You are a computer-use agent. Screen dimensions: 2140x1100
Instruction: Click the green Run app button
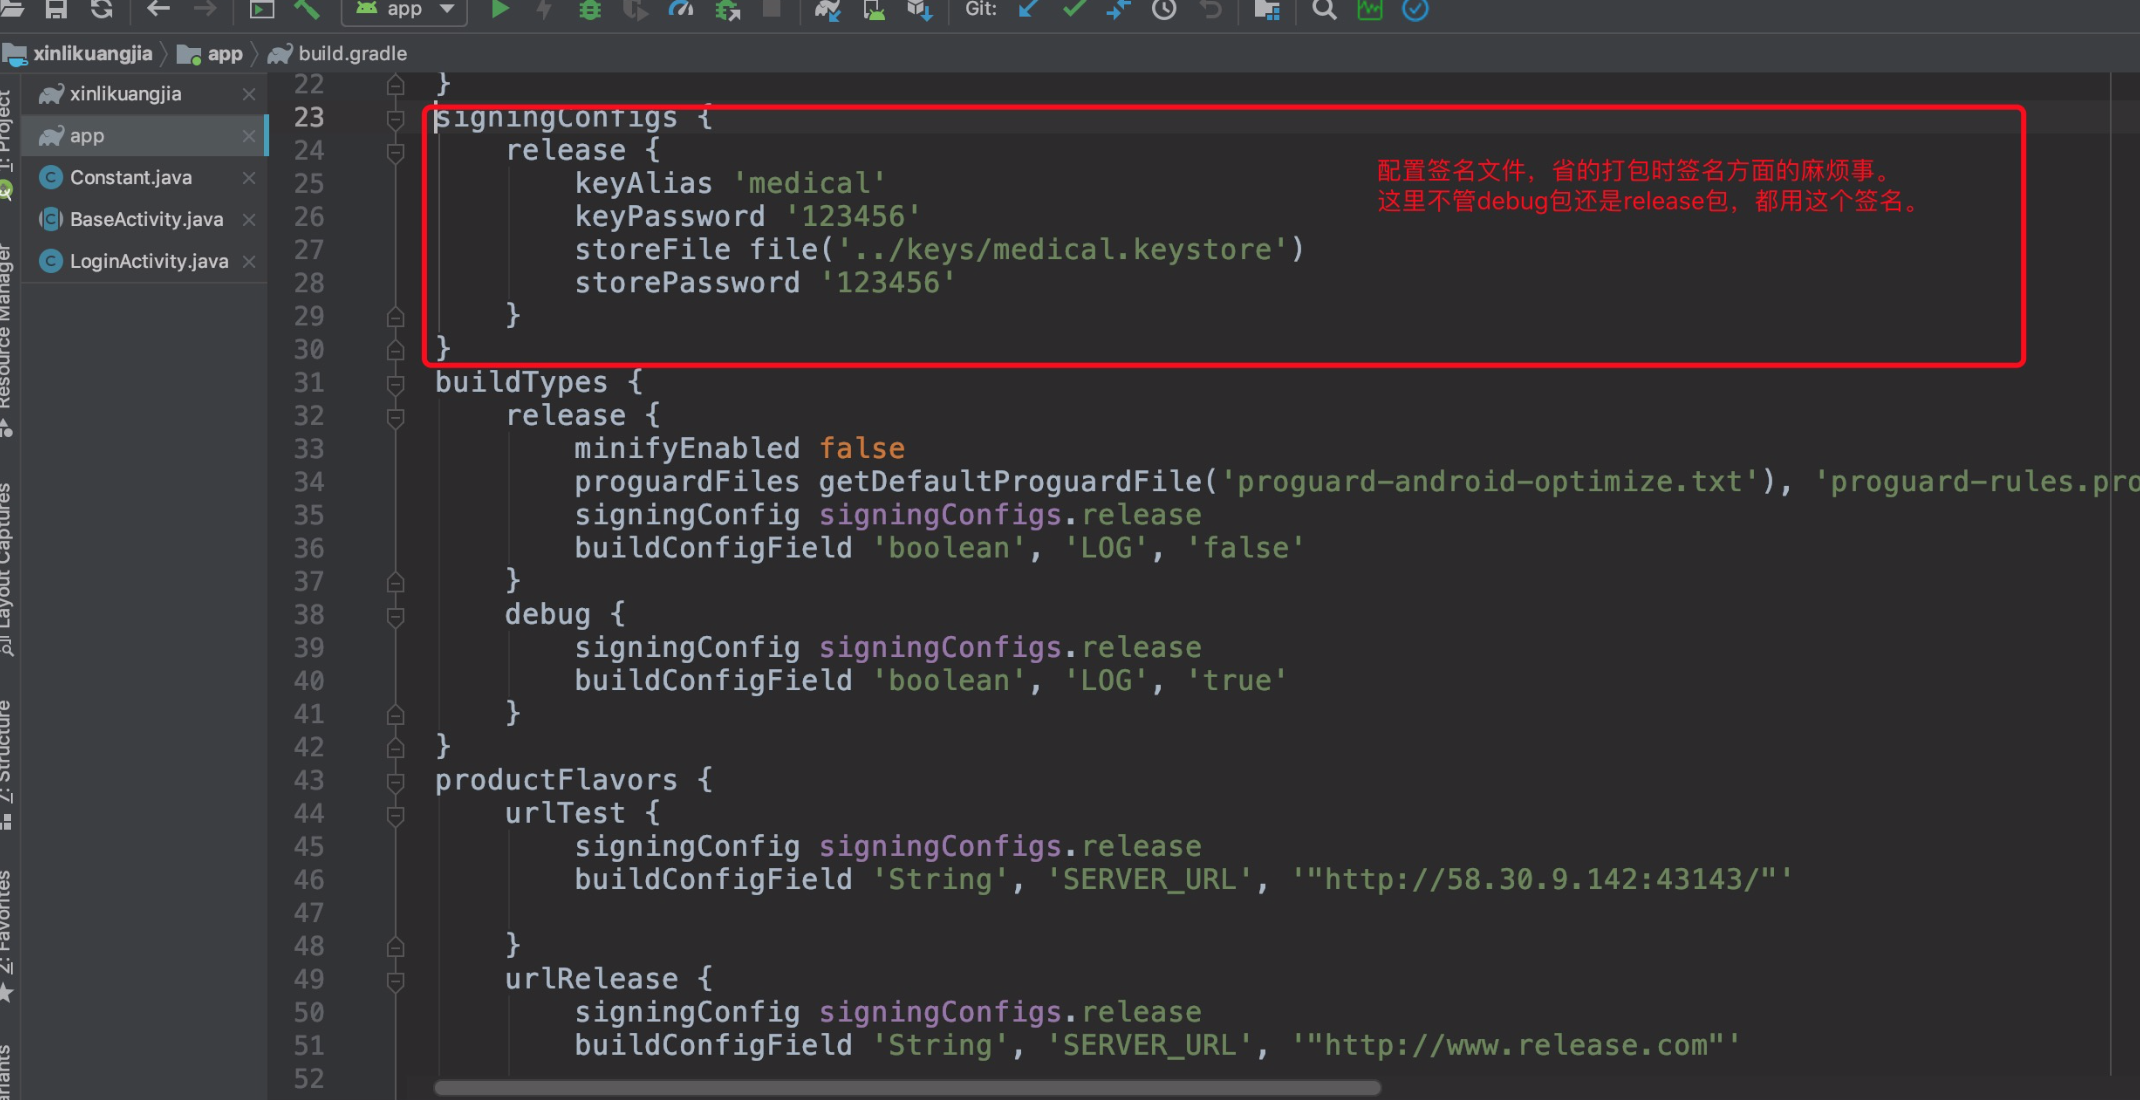[x=500, y=10]
